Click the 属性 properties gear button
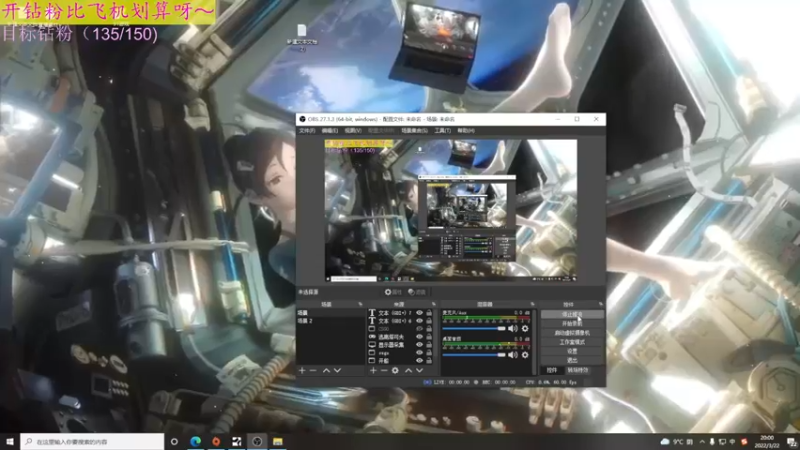800x450 pixels. pos(393,292)
